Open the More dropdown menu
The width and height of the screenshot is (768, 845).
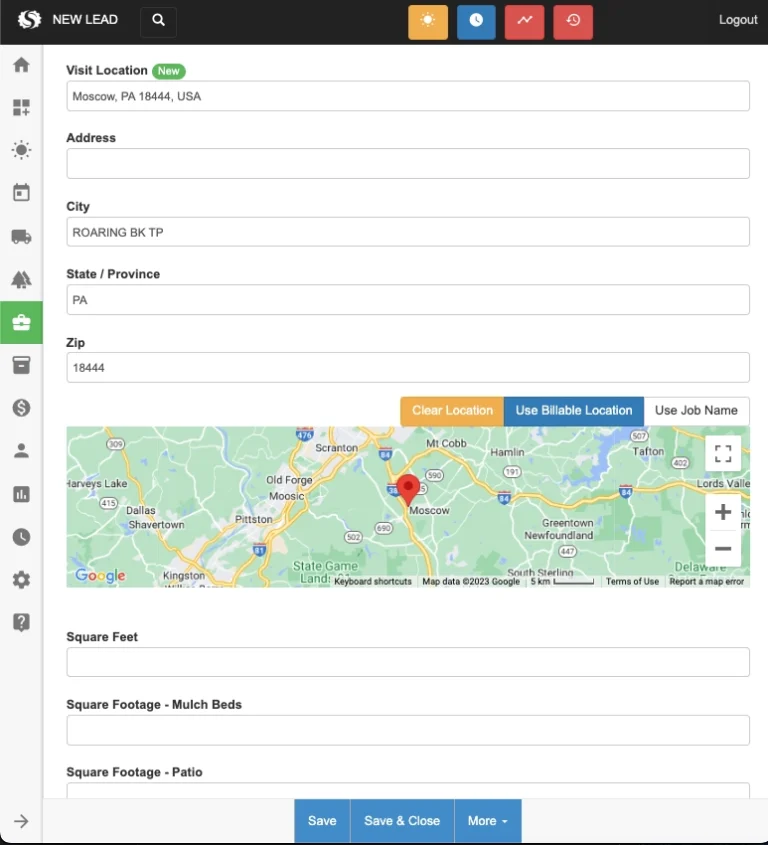coord(487,821)
